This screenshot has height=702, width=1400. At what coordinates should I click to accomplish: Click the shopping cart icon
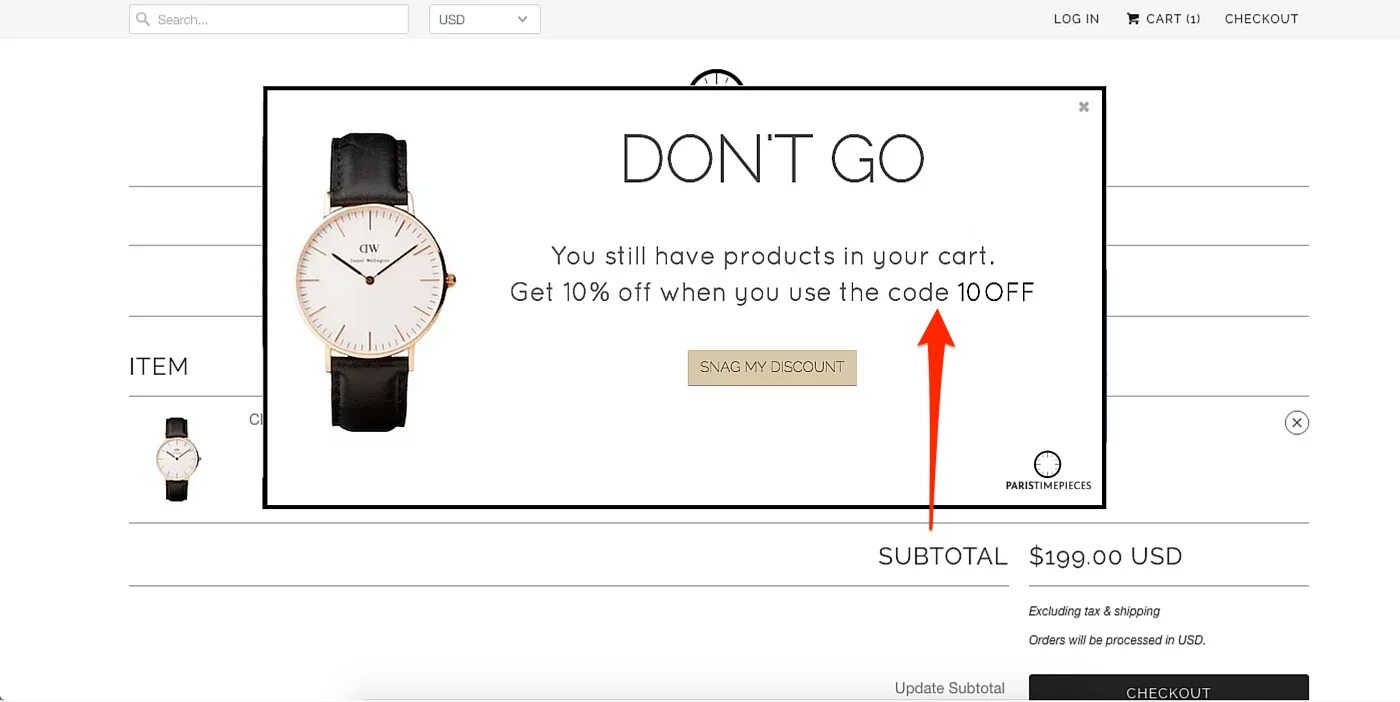click(x=1133, y=19)
